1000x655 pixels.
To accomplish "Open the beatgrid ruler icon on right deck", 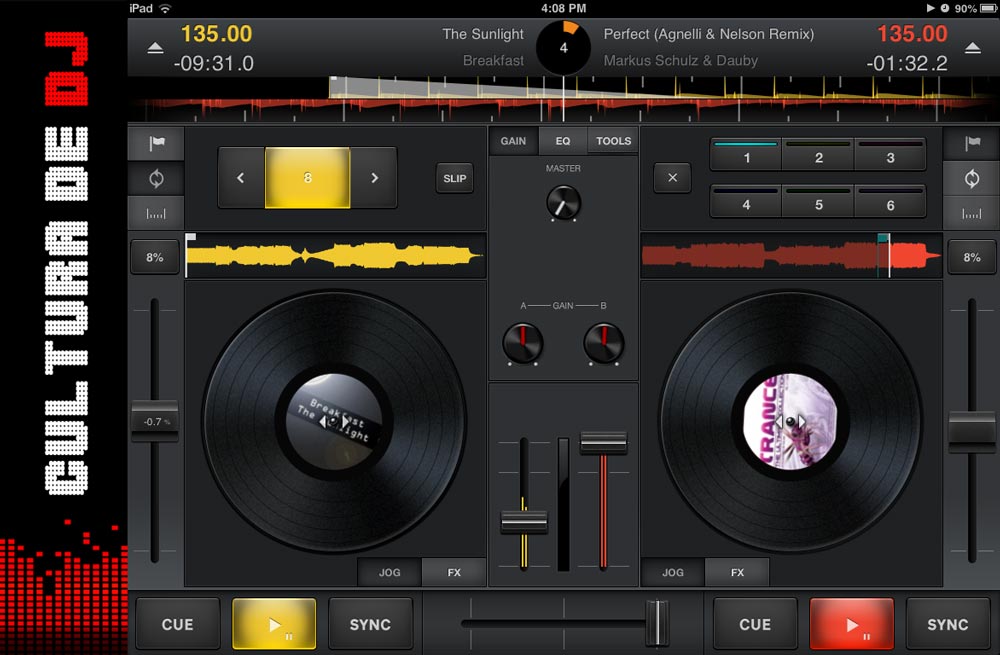I will [971, 212].
